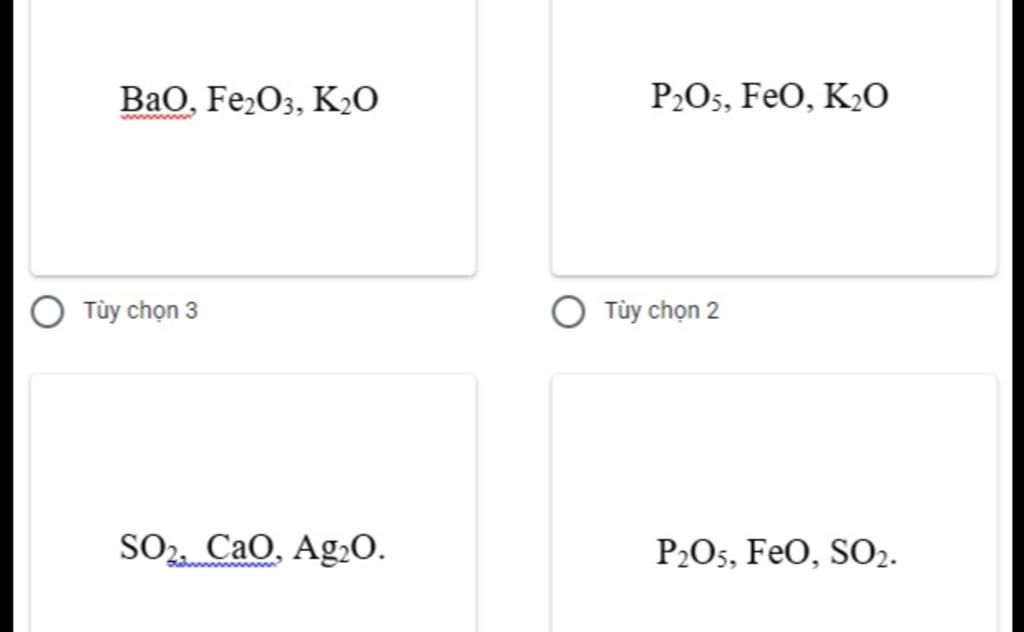The width and height of the screenshot is (1024, 632).
Task: Click the "Tùy chọn 3" label text
Action: pyautogui.click(x=140, y=311)
